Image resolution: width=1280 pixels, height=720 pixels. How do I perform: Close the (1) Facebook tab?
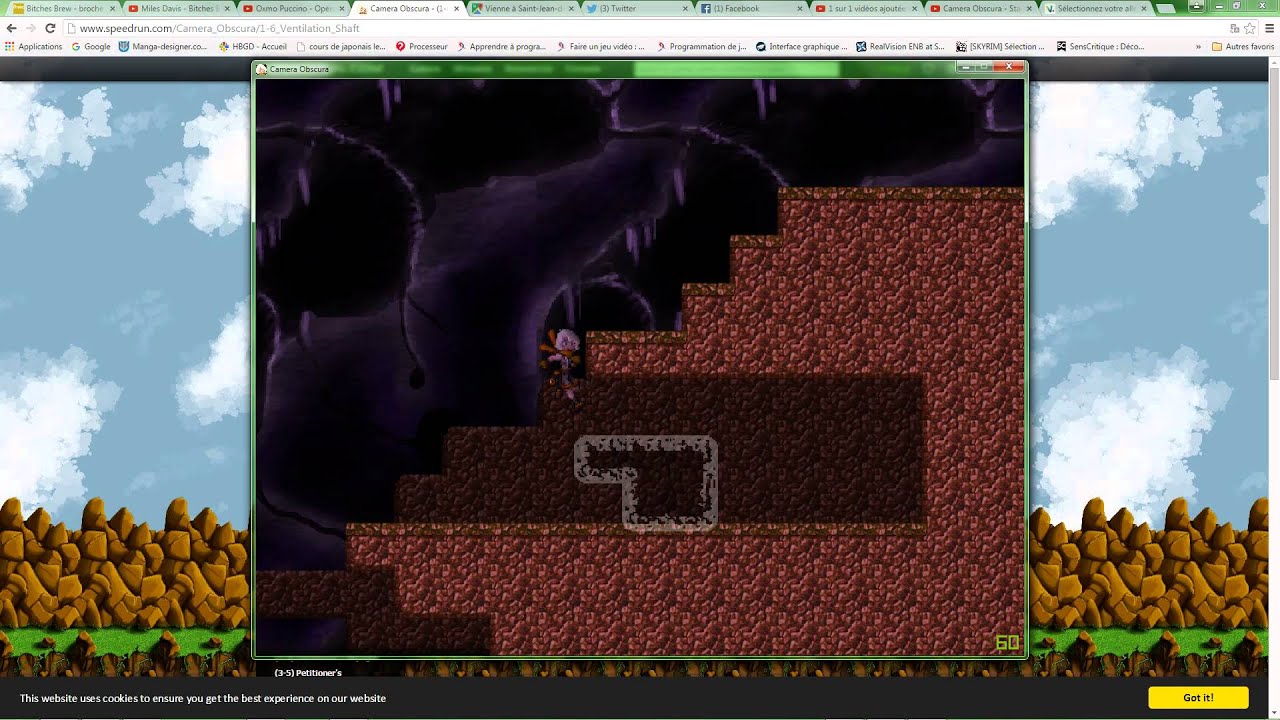pyautogui.click(x=800, y=8)
